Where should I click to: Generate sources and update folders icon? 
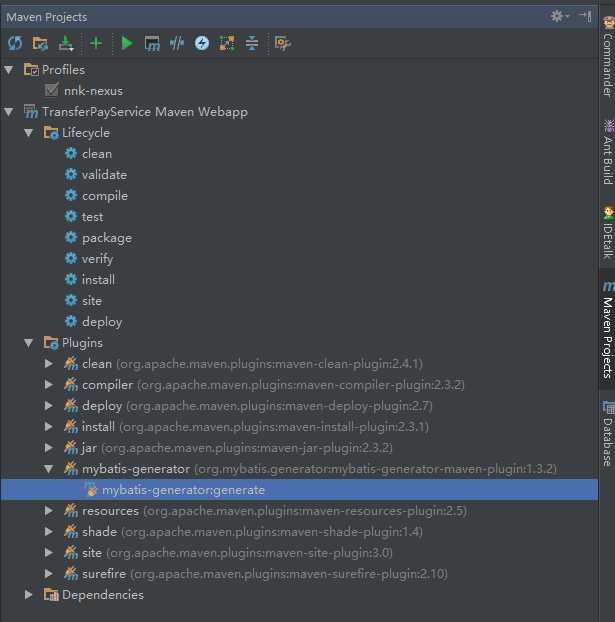[x=40, y=43]
